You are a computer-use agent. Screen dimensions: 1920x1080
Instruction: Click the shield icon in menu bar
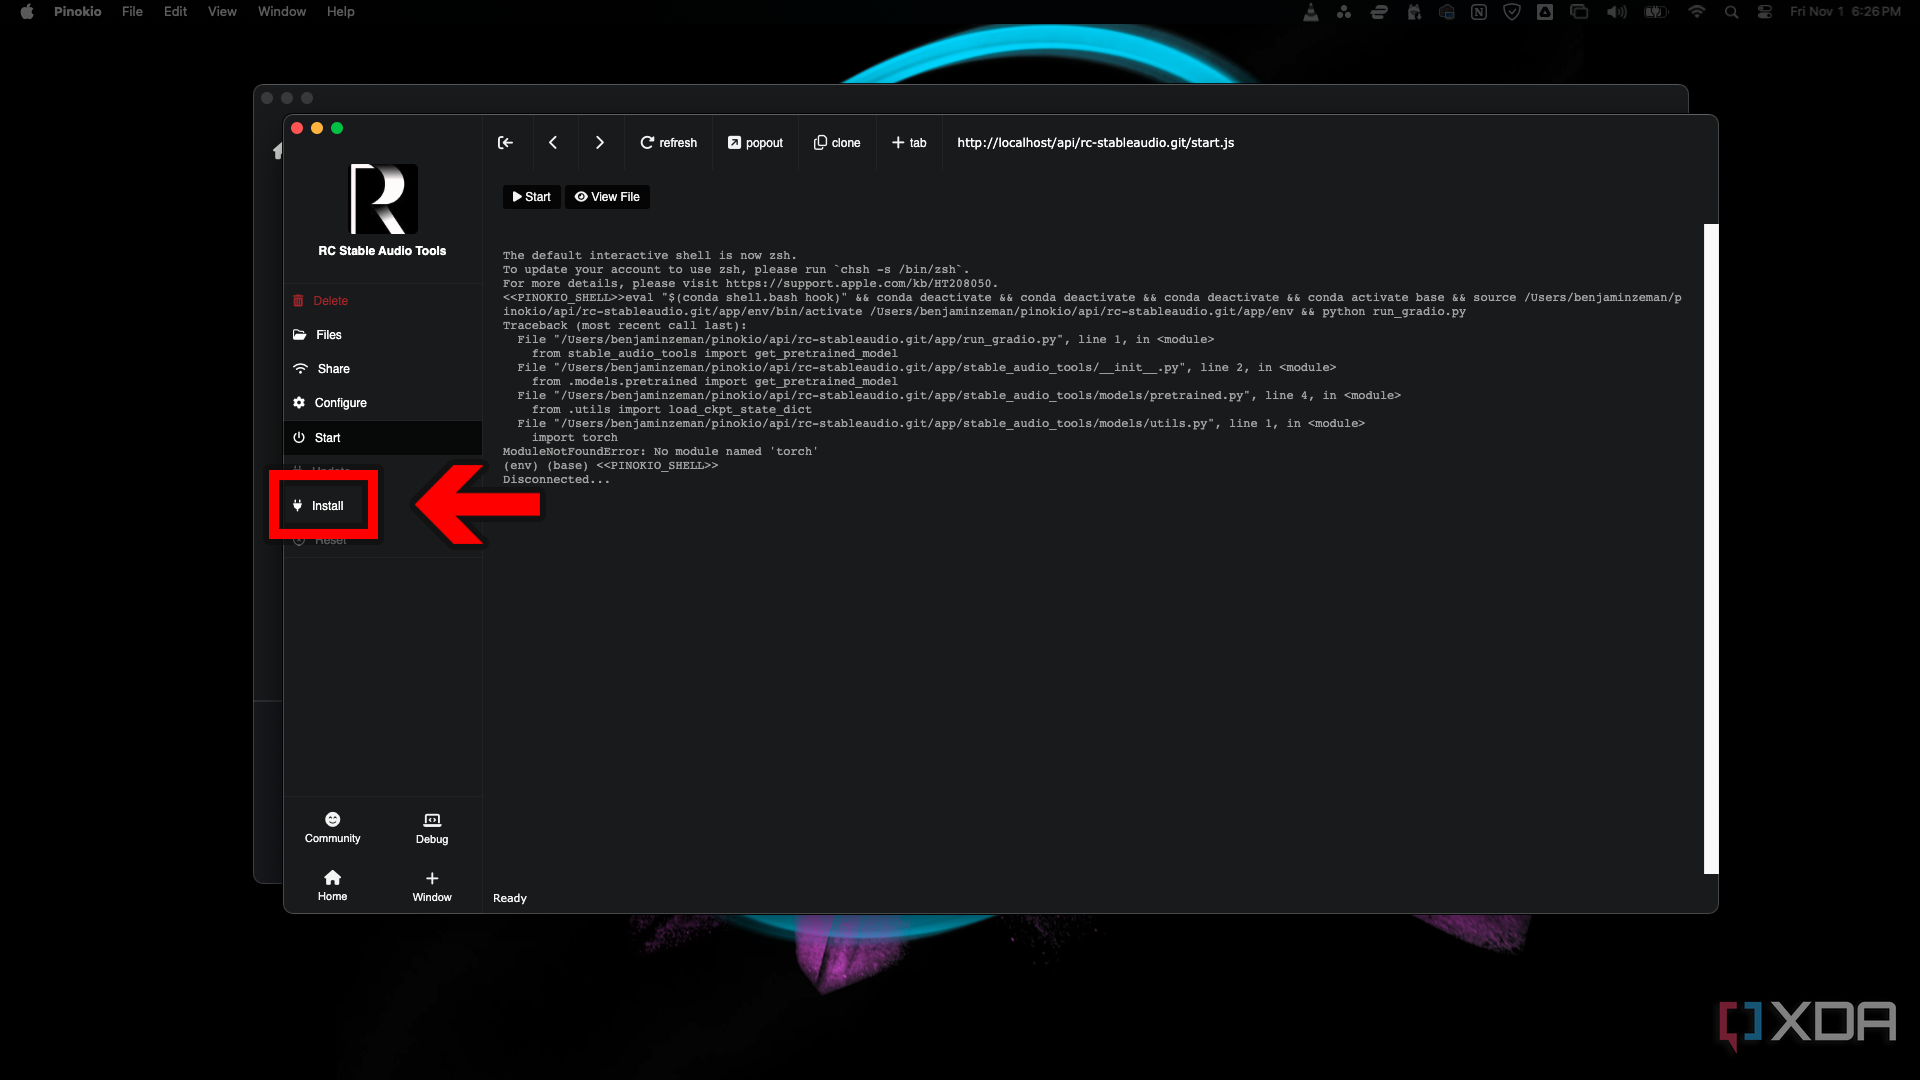[x=1512, y=12]
